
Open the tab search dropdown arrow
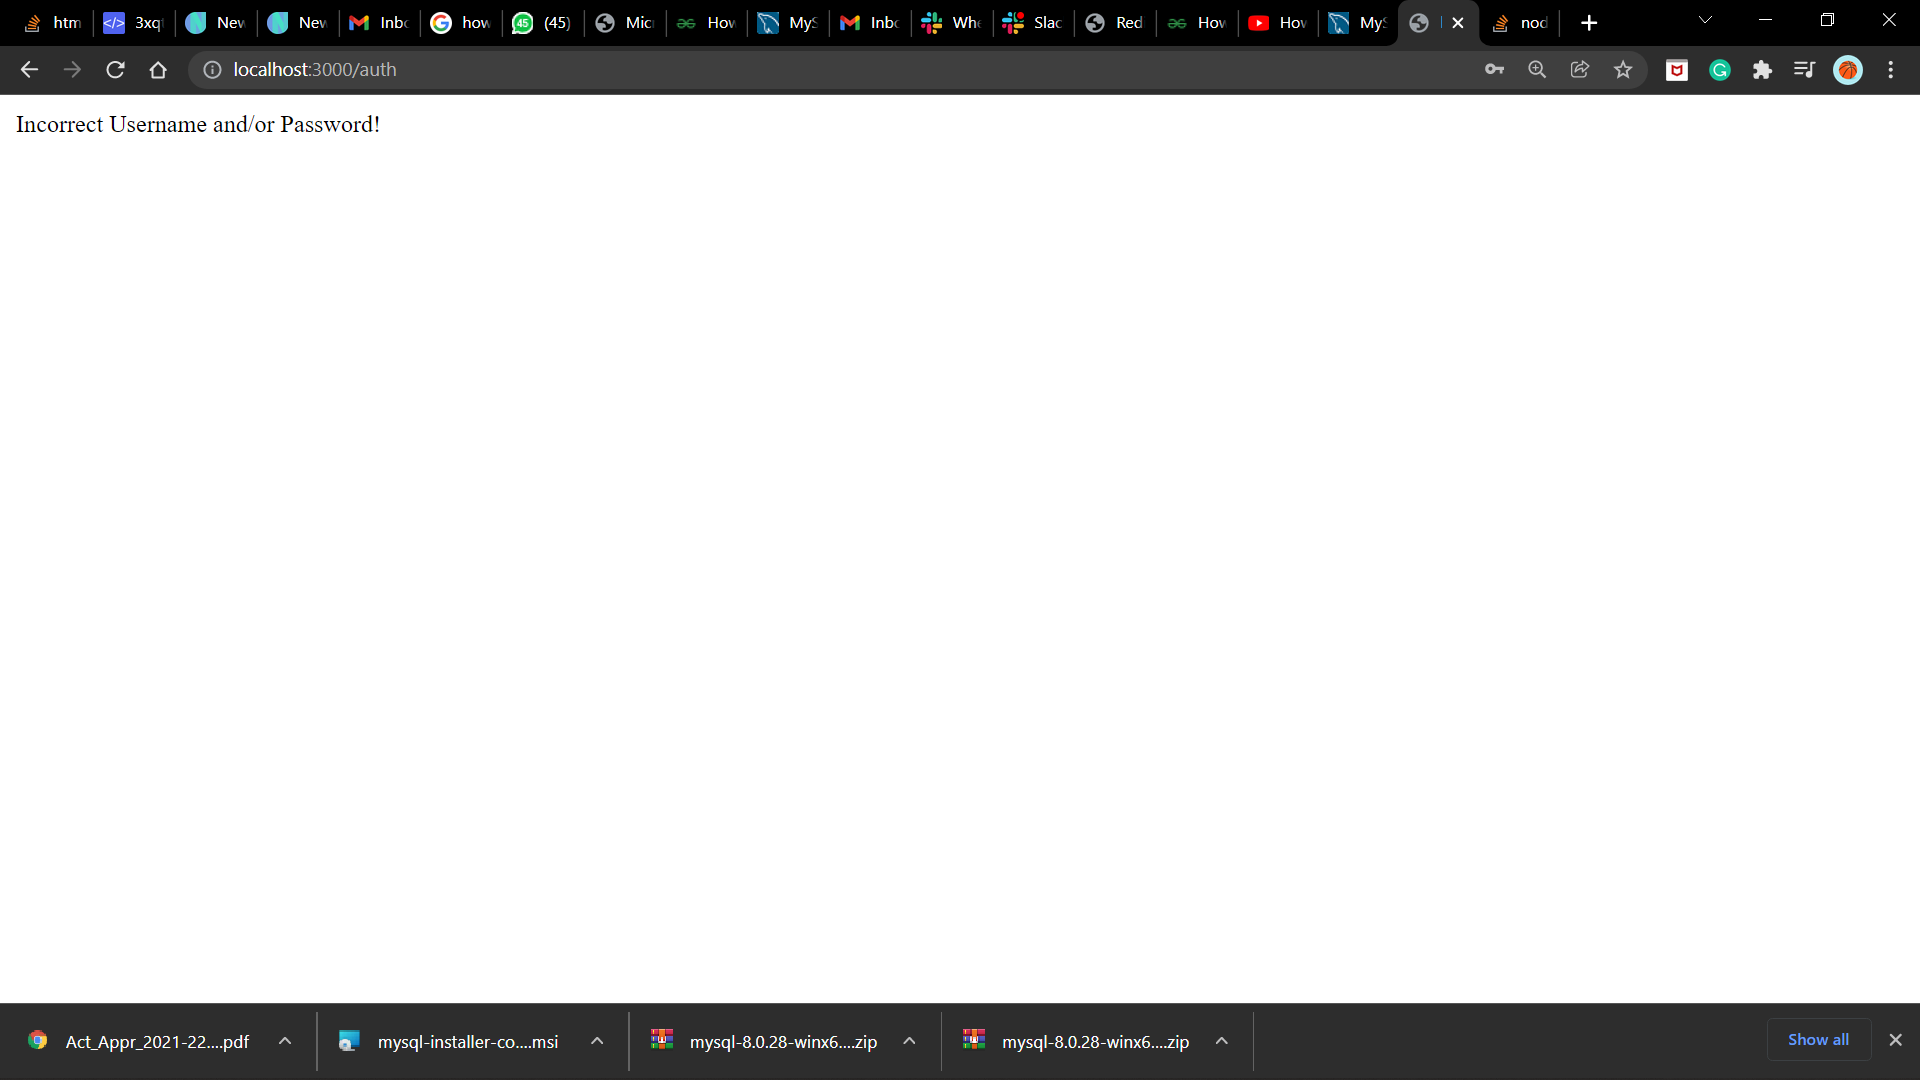tap(1705, 21)
